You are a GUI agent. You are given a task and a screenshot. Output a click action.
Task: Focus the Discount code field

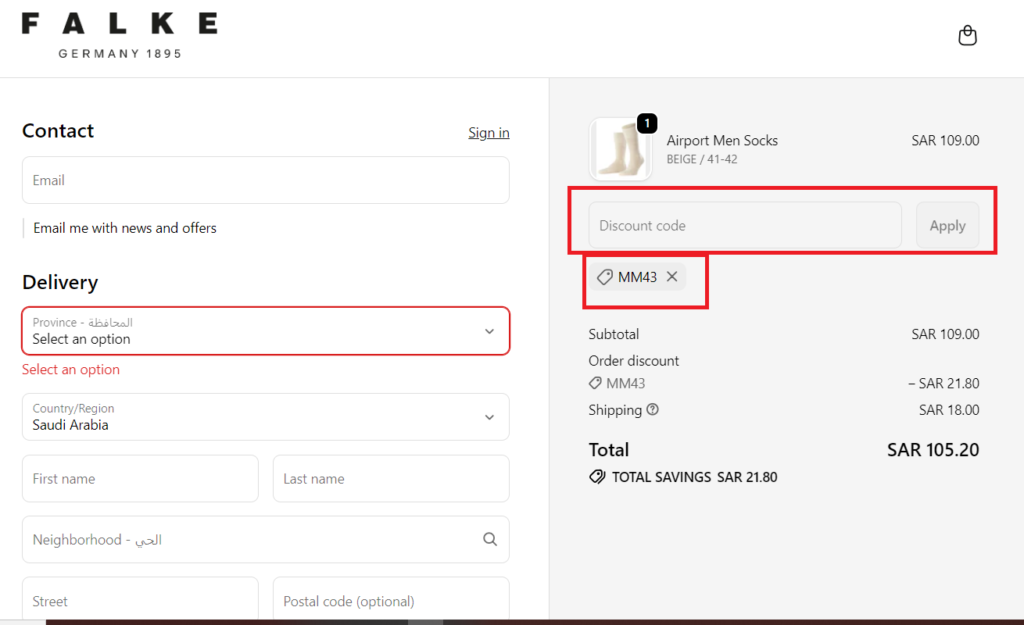[x=745, y=225]
